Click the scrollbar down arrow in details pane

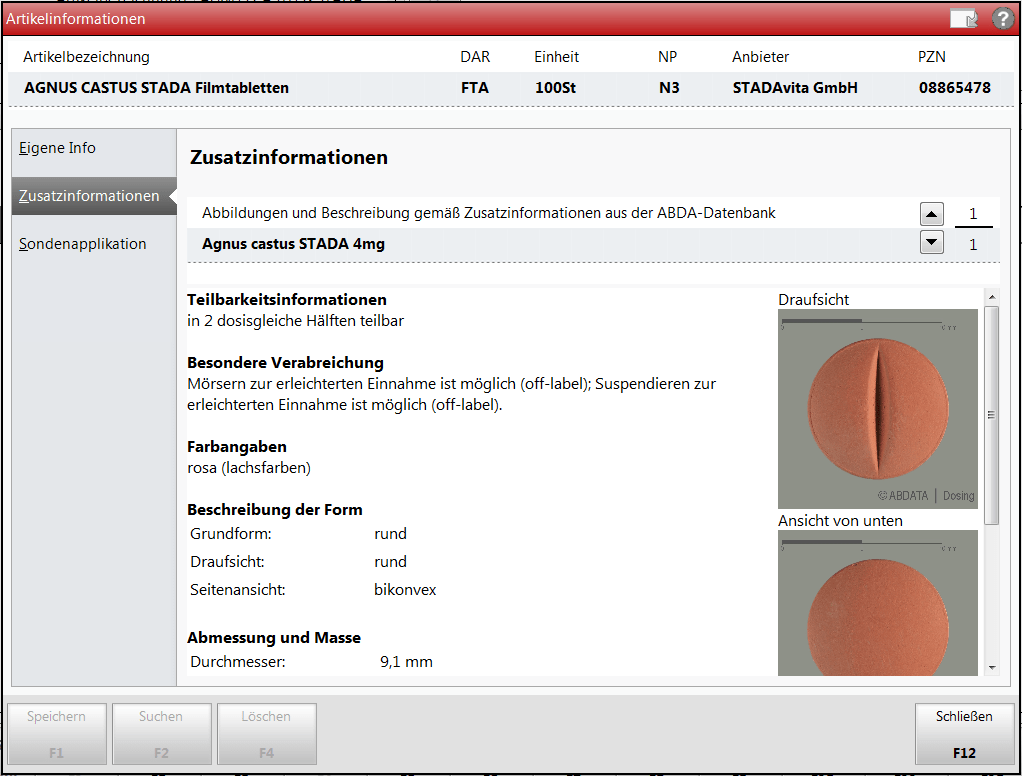[x=992, y=667]
